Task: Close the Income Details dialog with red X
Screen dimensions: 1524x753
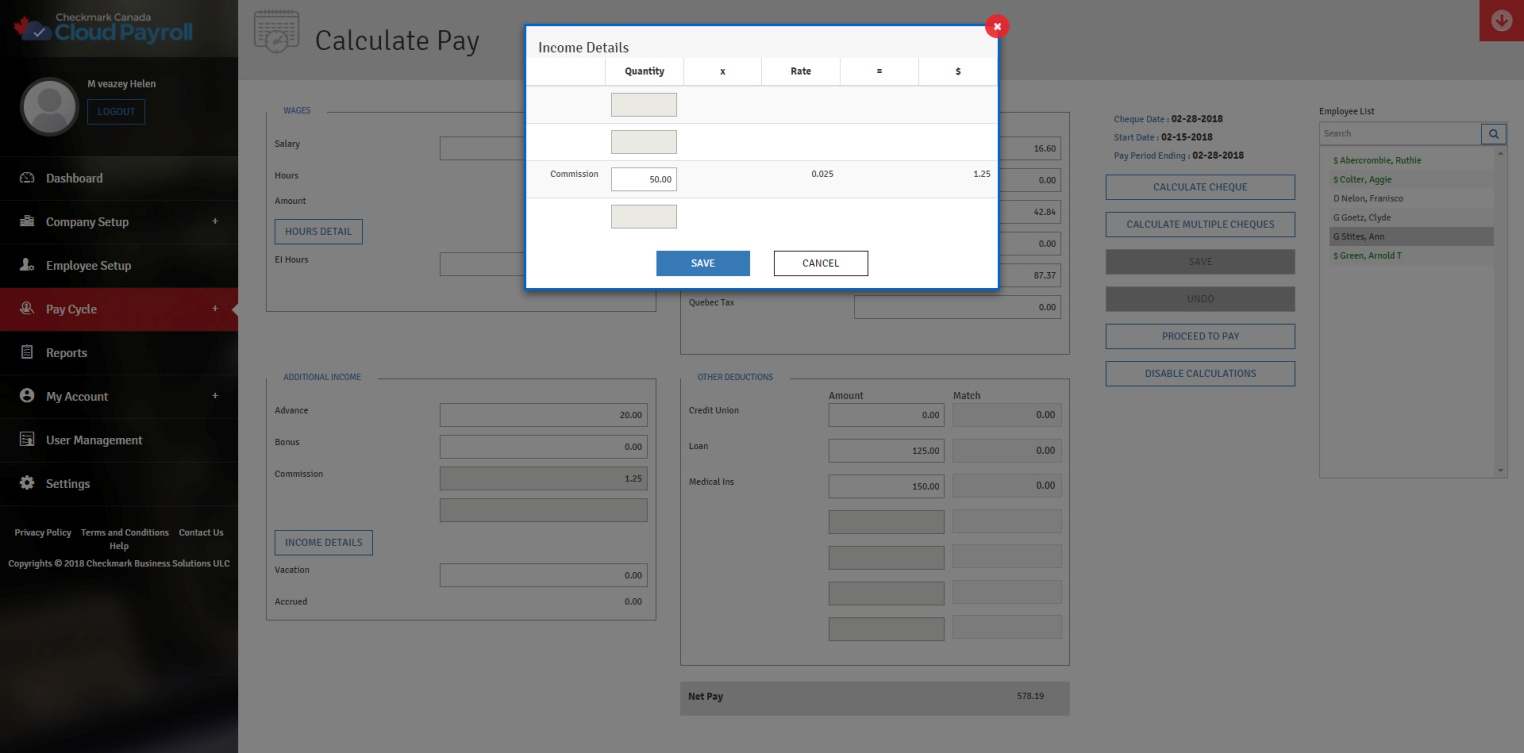Action: tap(997, 27)
